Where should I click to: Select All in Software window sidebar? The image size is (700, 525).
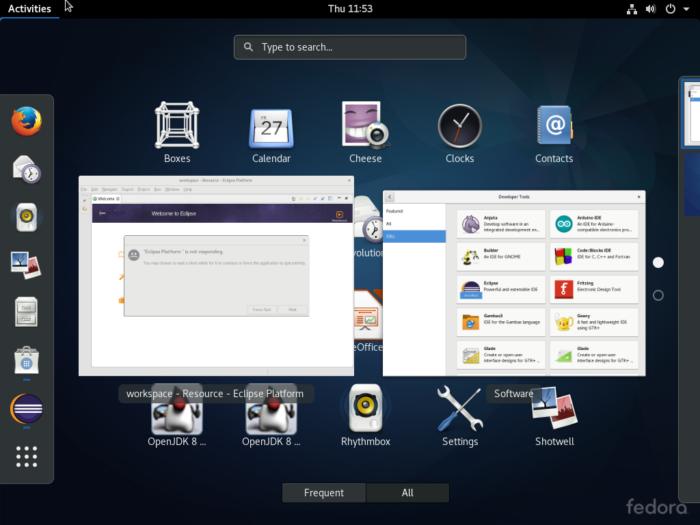point(389,224)
